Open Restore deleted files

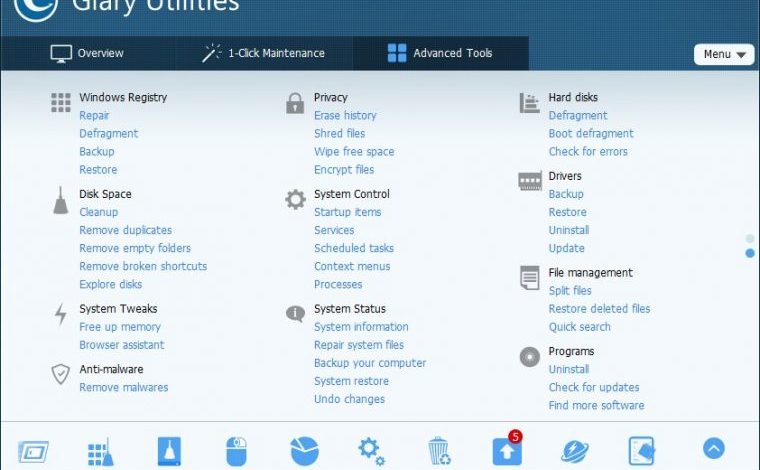[599, 309]
